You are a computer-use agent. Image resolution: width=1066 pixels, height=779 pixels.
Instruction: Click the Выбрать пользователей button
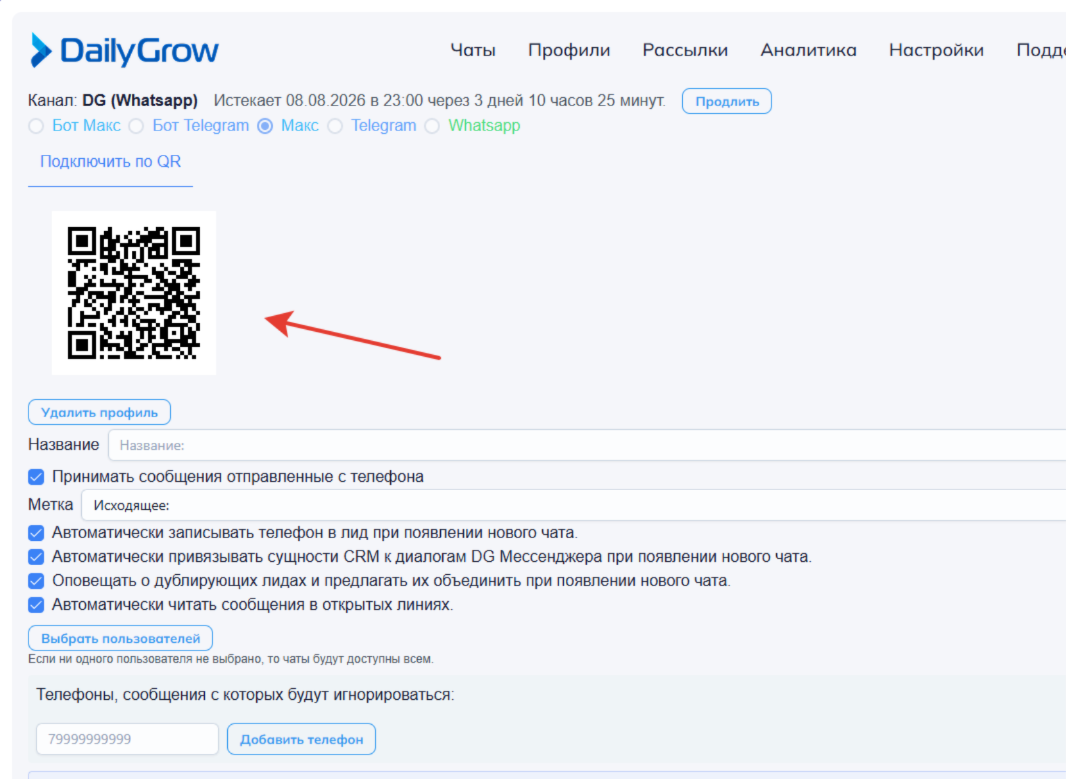pyautogui.click(x=120, y=638)
